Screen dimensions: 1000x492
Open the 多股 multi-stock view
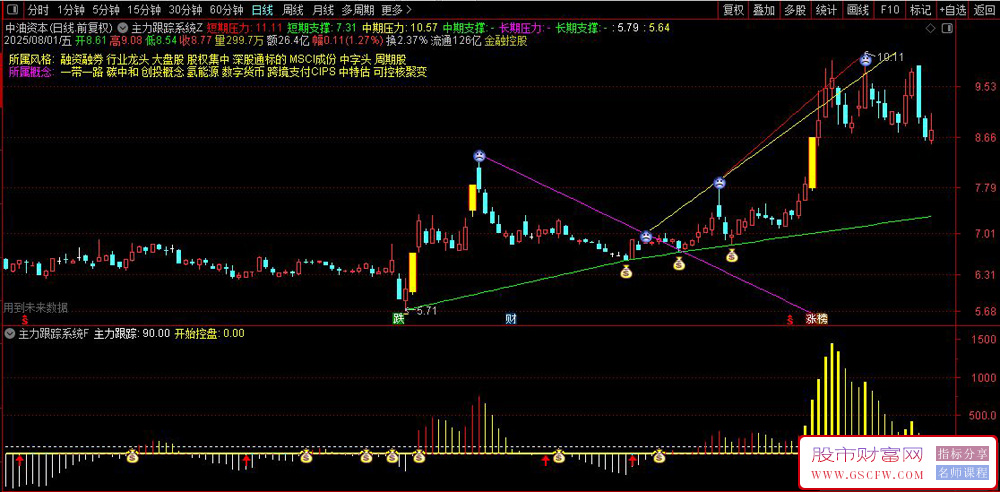pyautogui.click(x=795, y=10)
